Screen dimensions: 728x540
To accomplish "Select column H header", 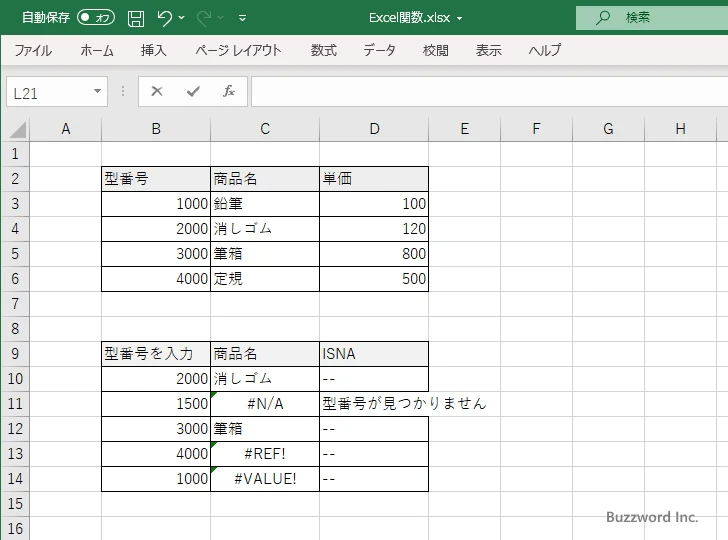I will (x=681, y=129).
